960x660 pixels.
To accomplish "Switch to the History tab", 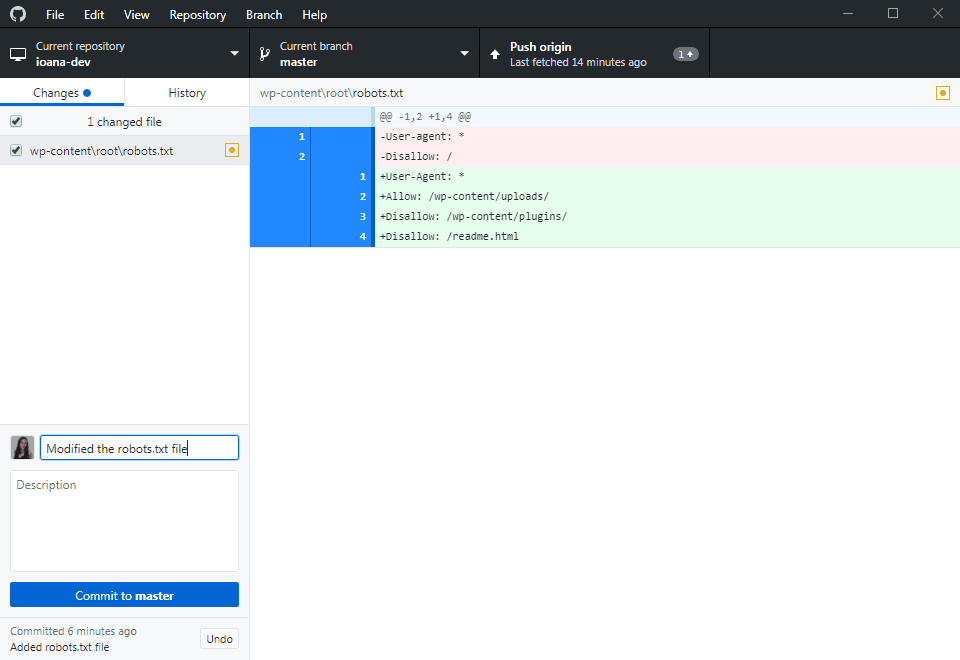I will point(187,92).
